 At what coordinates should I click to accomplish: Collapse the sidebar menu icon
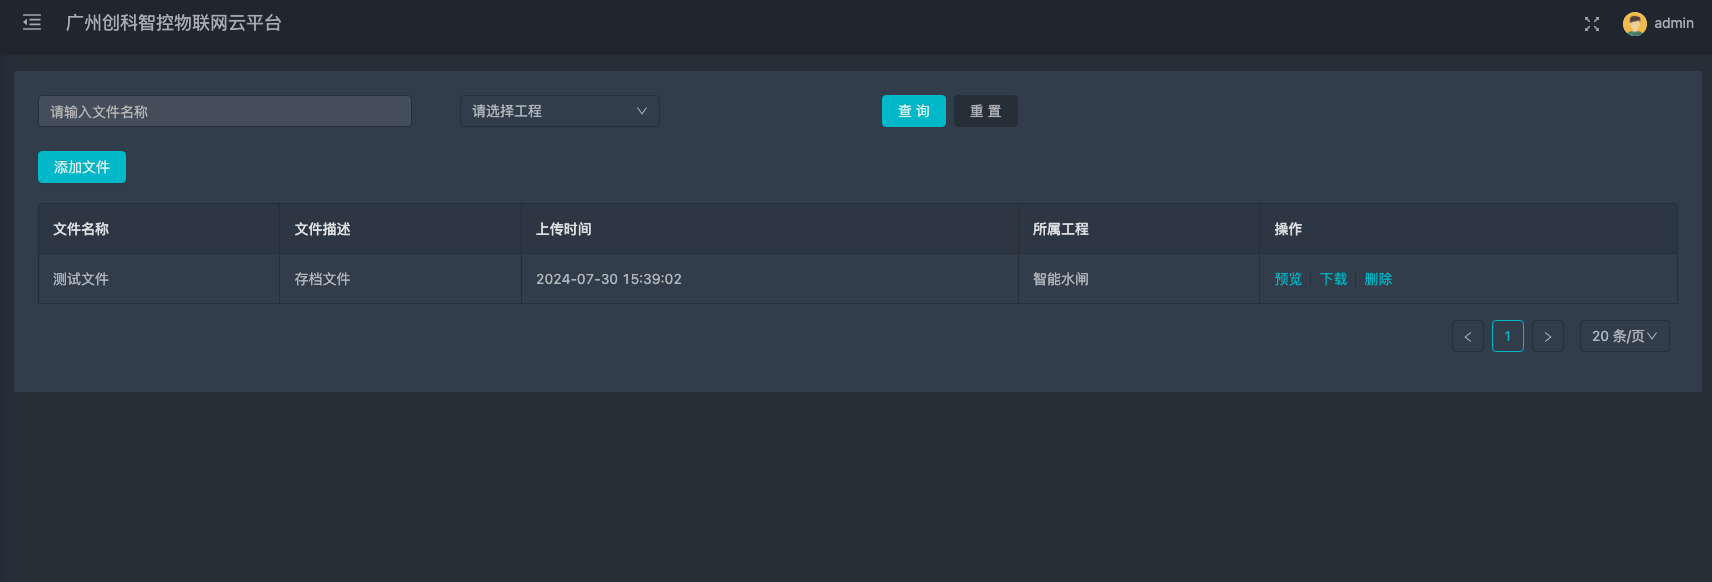tap(32, 22)
